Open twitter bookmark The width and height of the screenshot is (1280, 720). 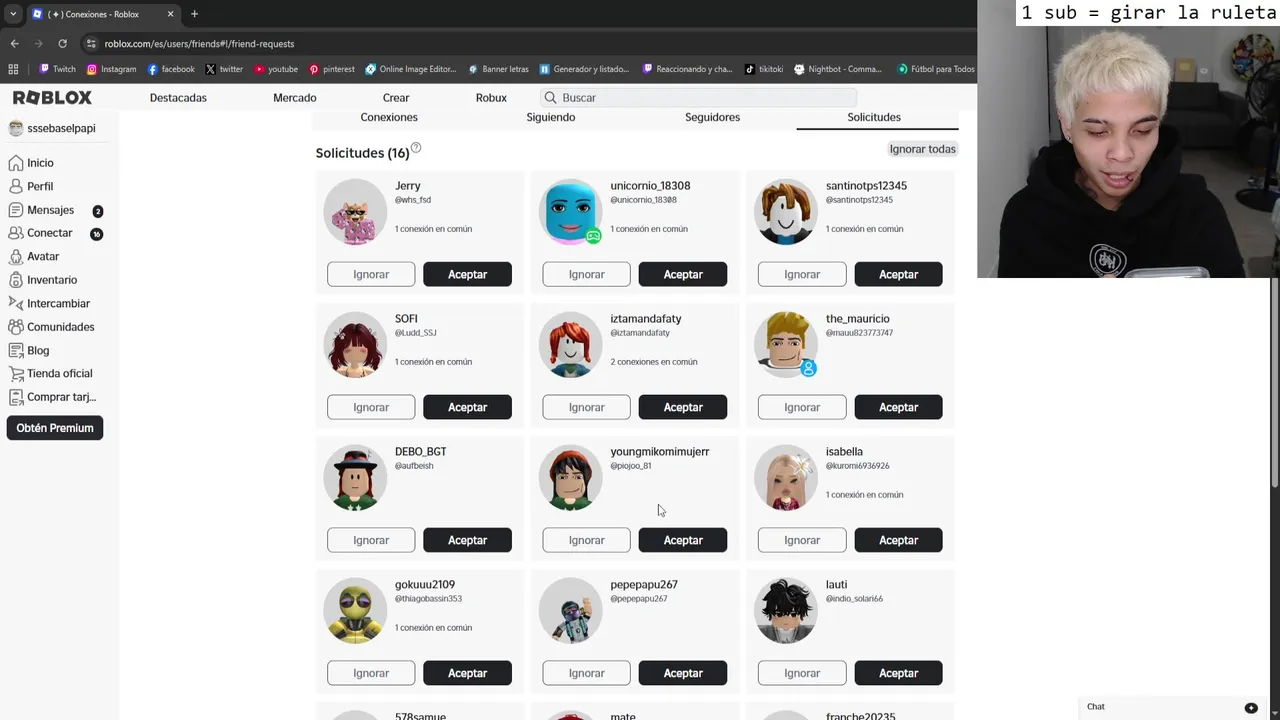click(x=224, y=69)
